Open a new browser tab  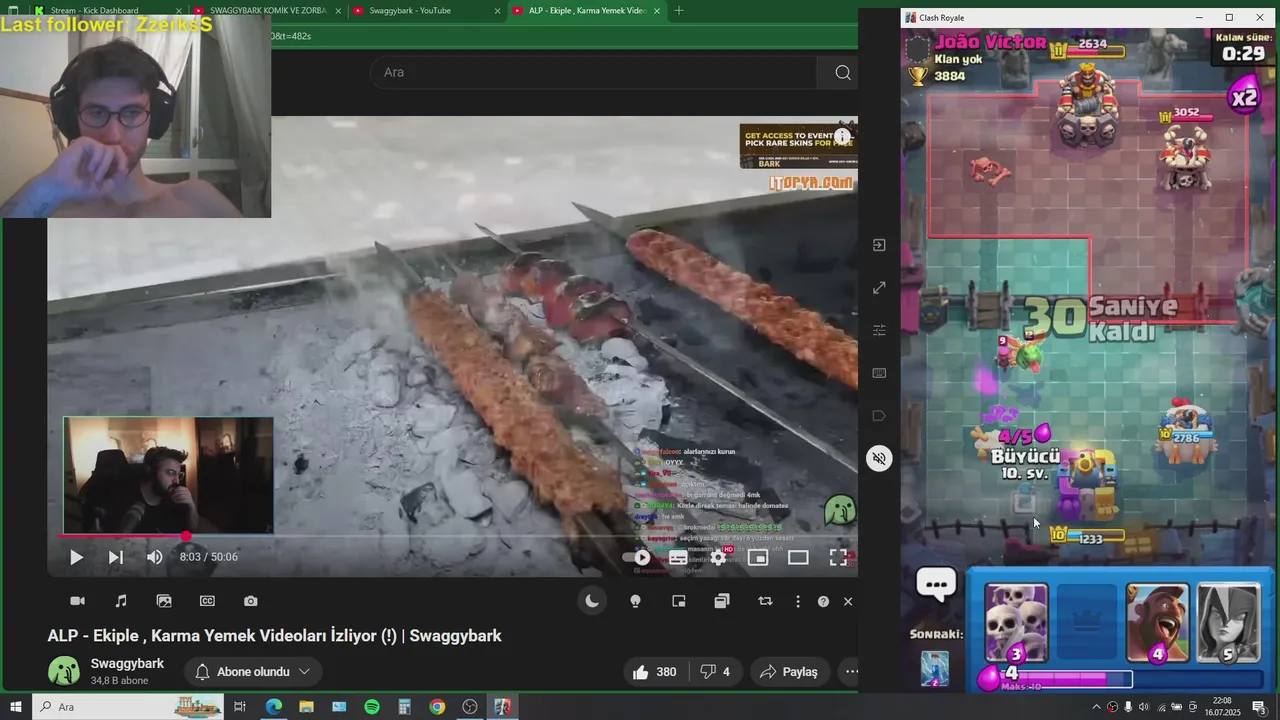pos(679,10)
